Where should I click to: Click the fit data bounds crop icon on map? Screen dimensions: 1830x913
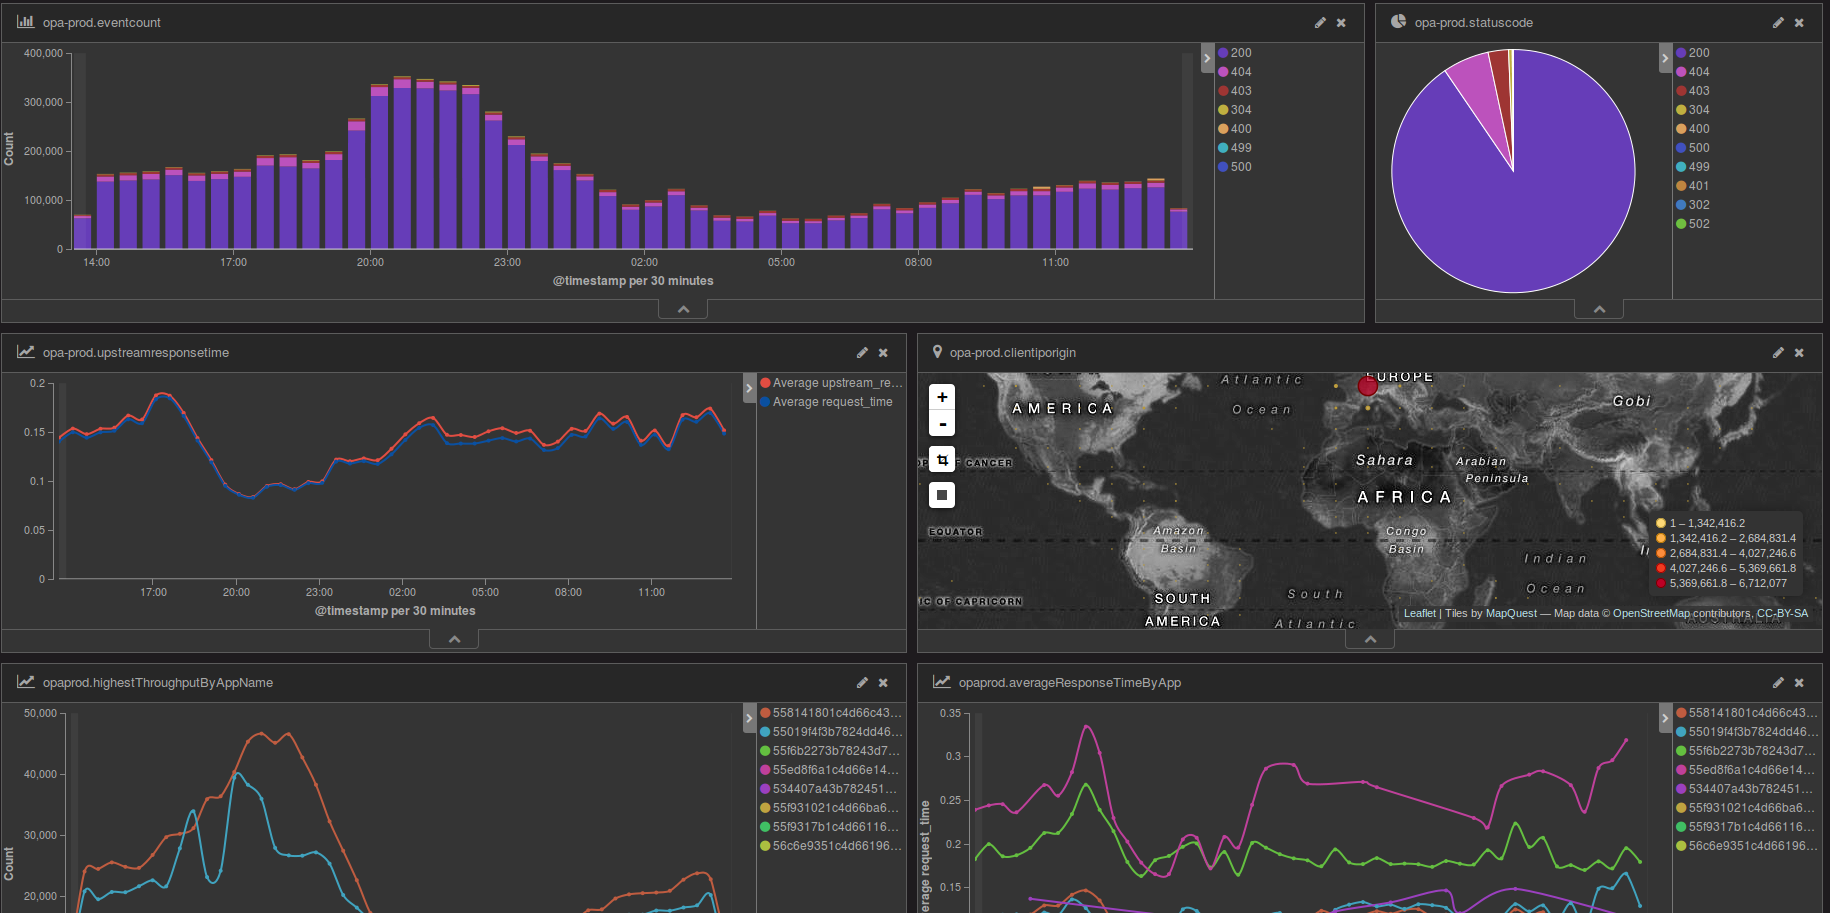[x=942, y=460]
